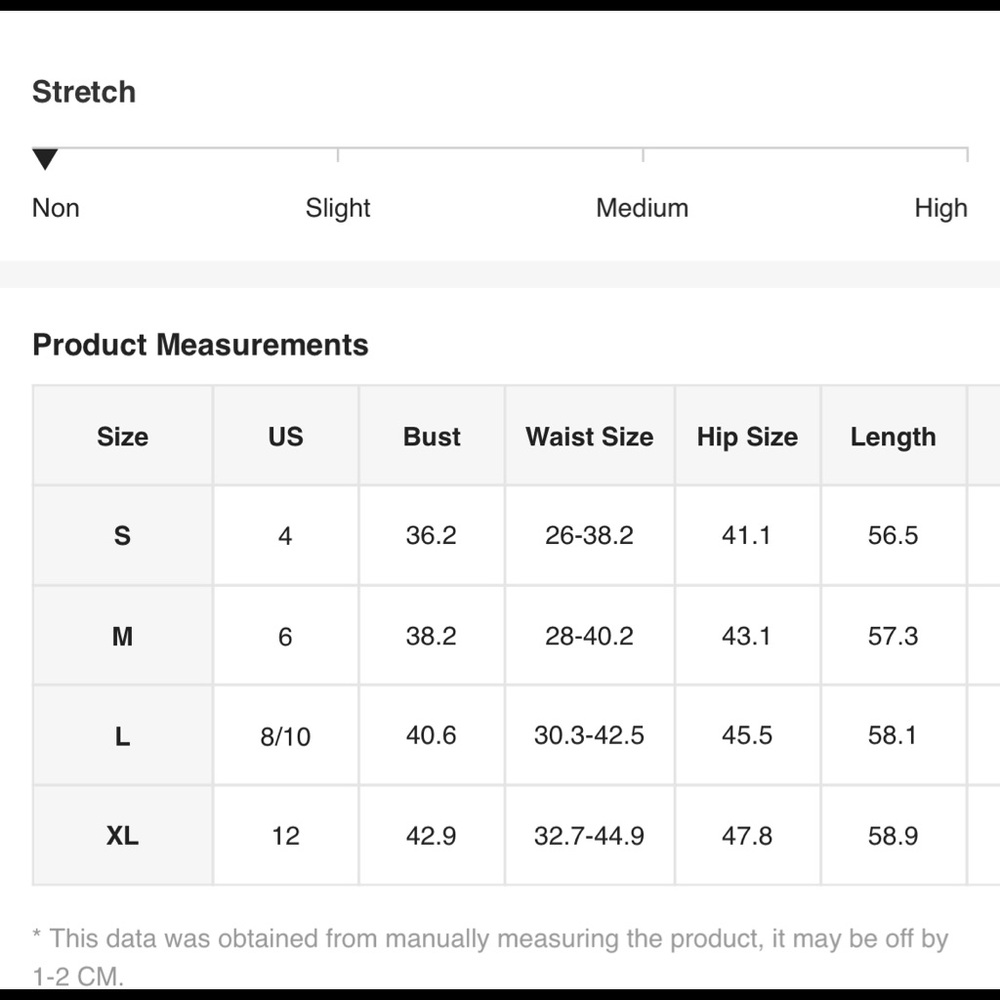Select the L size row label
Screen dimensions: 1000x1000
(122, 735)
